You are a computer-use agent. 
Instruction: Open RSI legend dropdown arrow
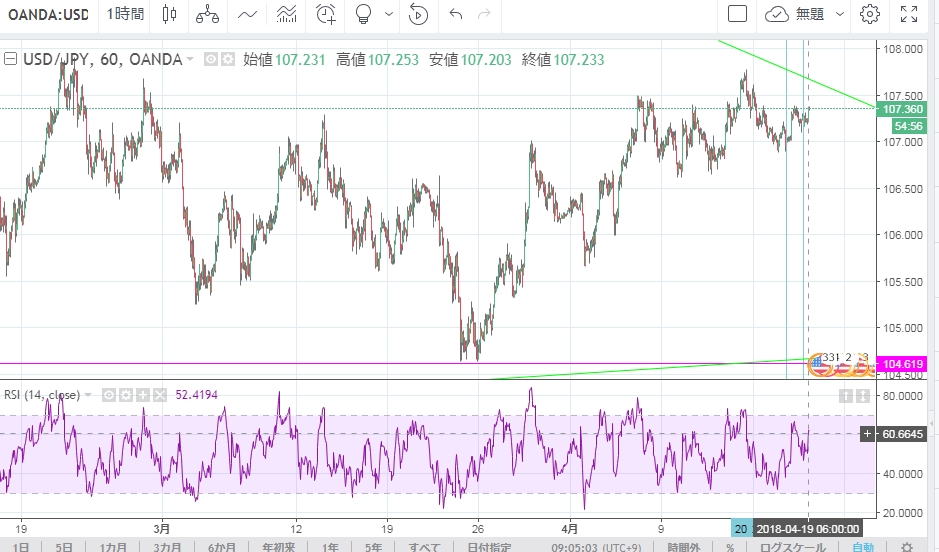click(x=88, y=395)
